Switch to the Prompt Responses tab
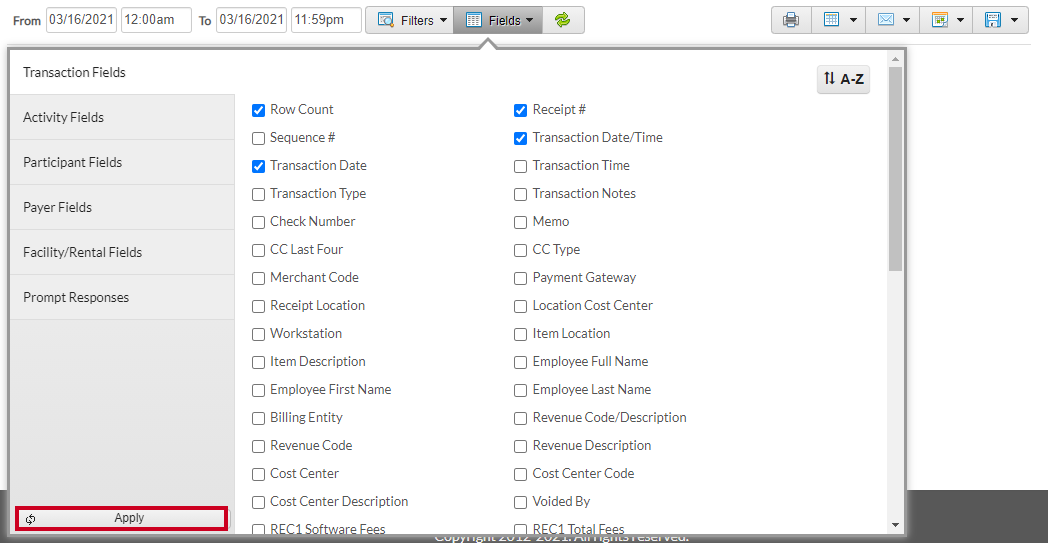Image resolution: width=1048 pixels, height=543 pixels. tap(122, 297)
